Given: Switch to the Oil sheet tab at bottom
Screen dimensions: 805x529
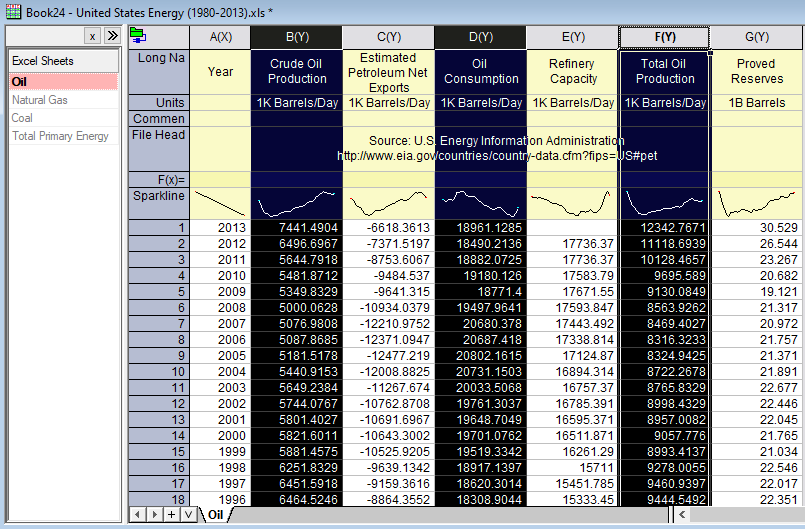Looking at the screenshot, I should coord(216,515).
